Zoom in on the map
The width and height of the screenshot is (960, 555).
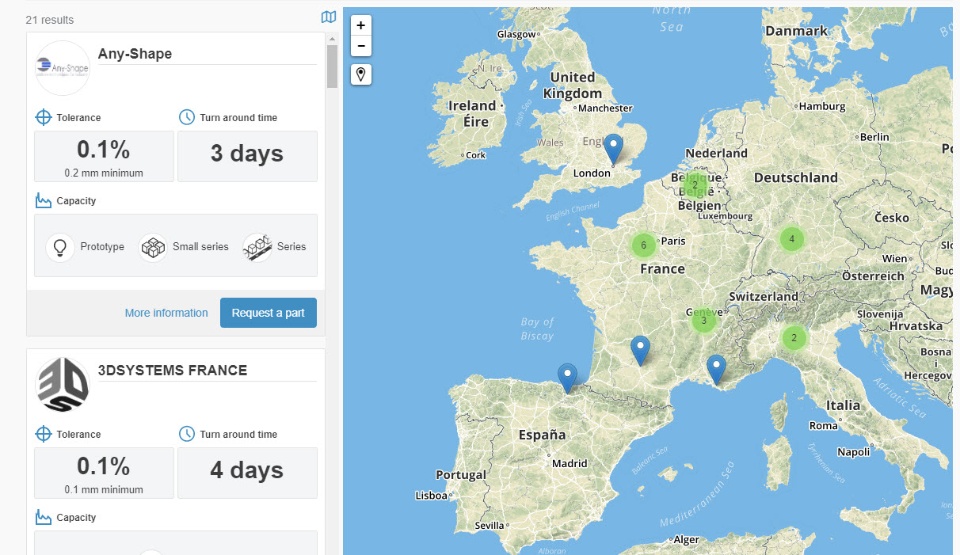361,25
